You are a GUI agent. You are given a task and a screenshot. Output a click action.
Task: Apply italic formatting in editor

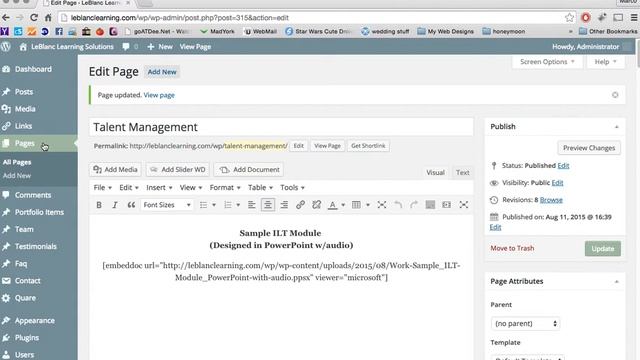(115, 205)
